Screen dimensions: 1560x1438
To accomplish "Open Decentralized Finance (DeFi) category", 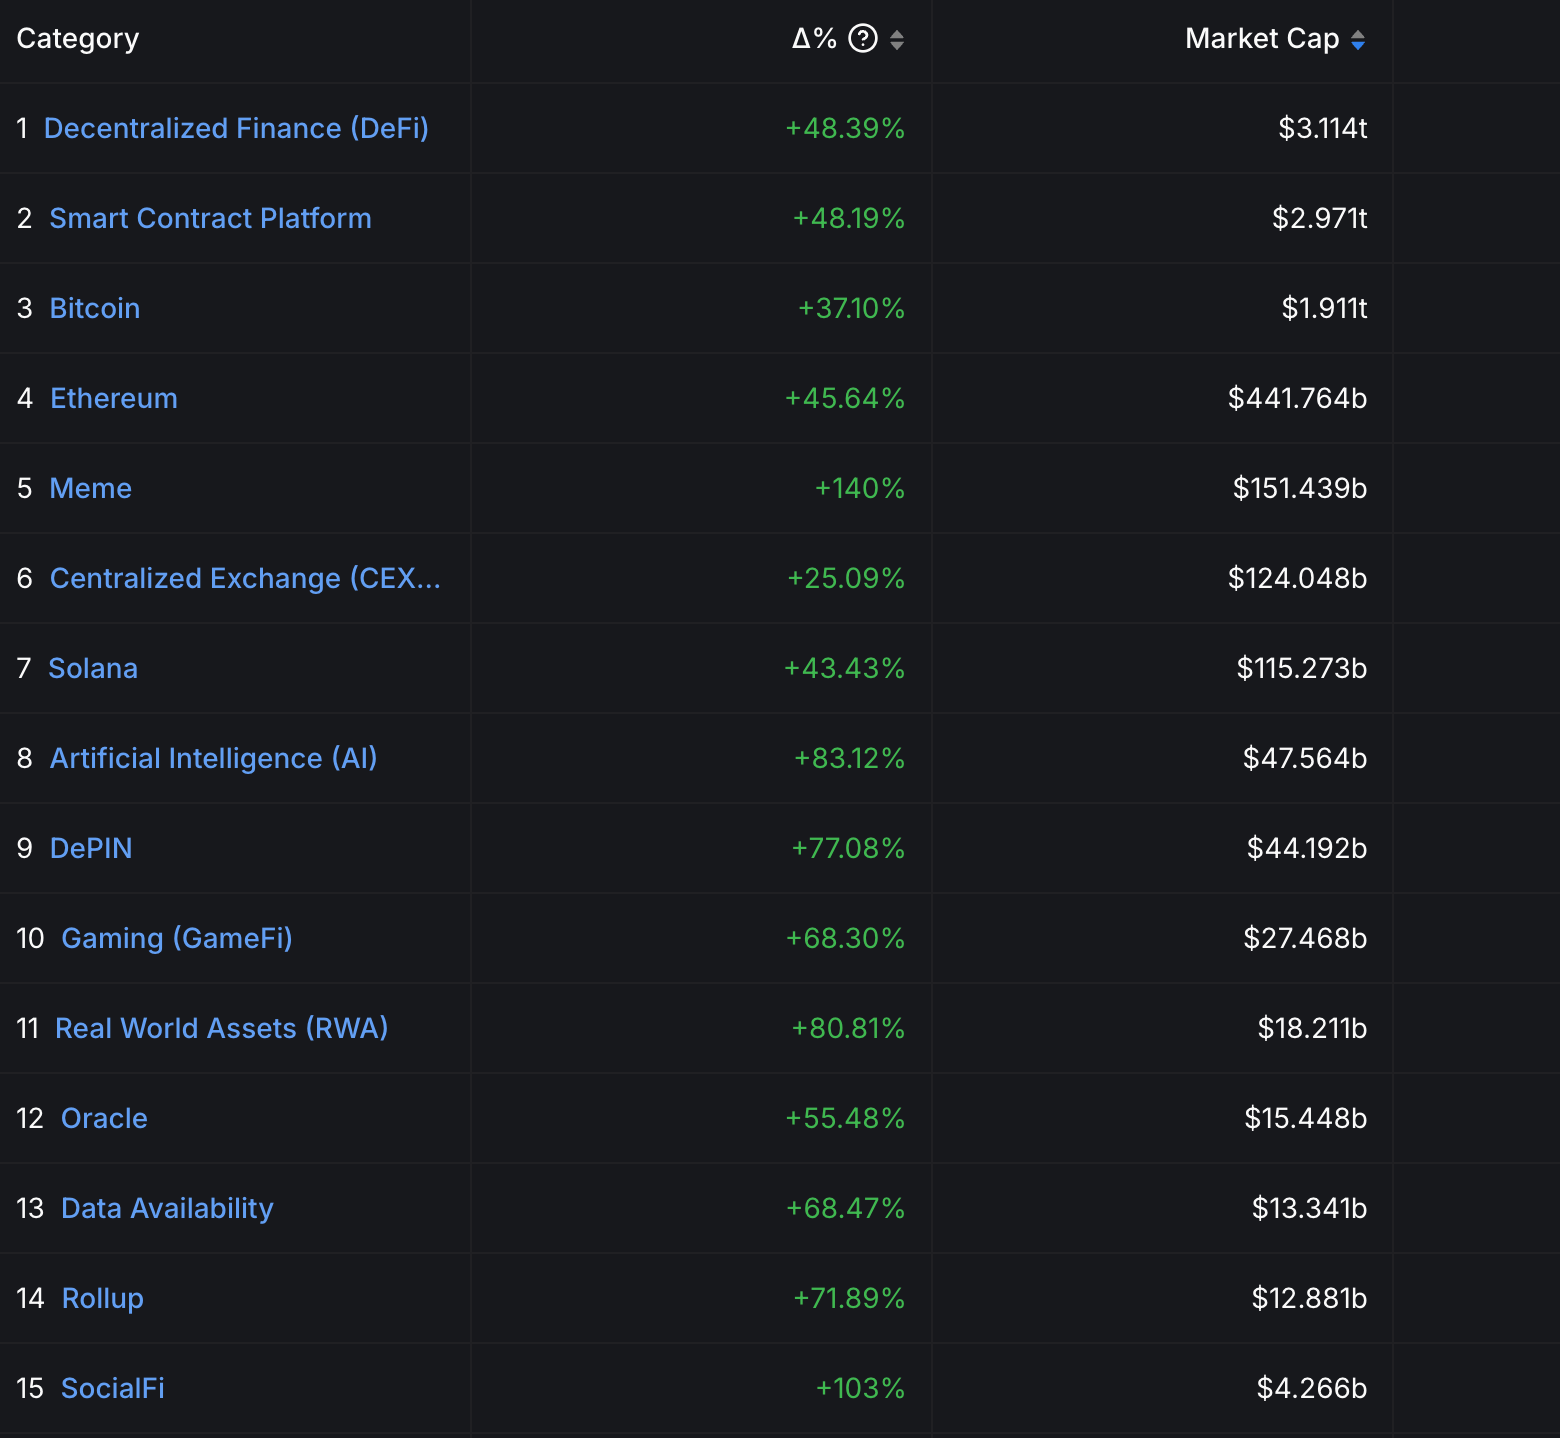I will [236, 129].
